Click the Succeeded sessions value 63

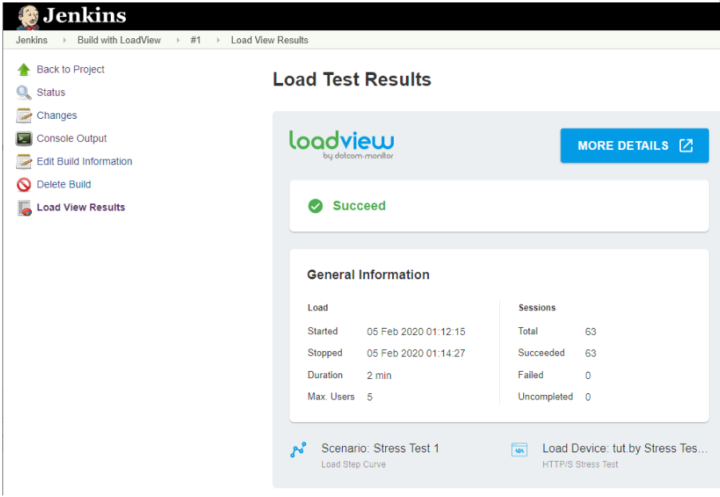[591, 353]
